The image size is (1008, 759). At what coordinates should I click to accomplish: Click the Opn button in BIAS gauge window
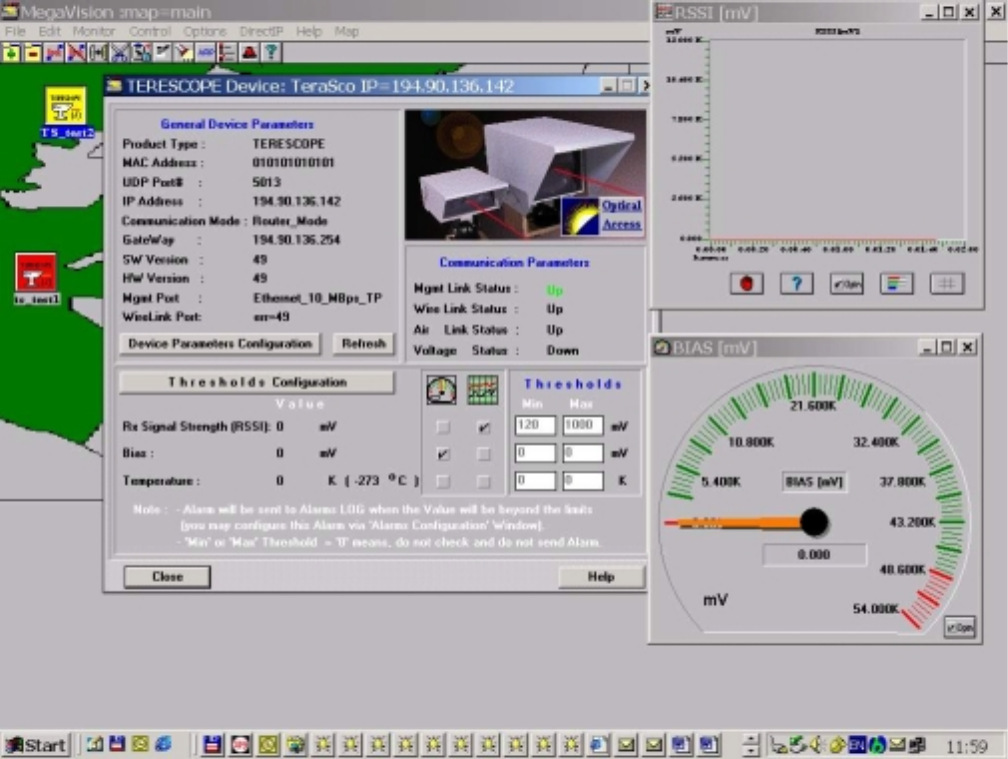[x=959, y=627]
